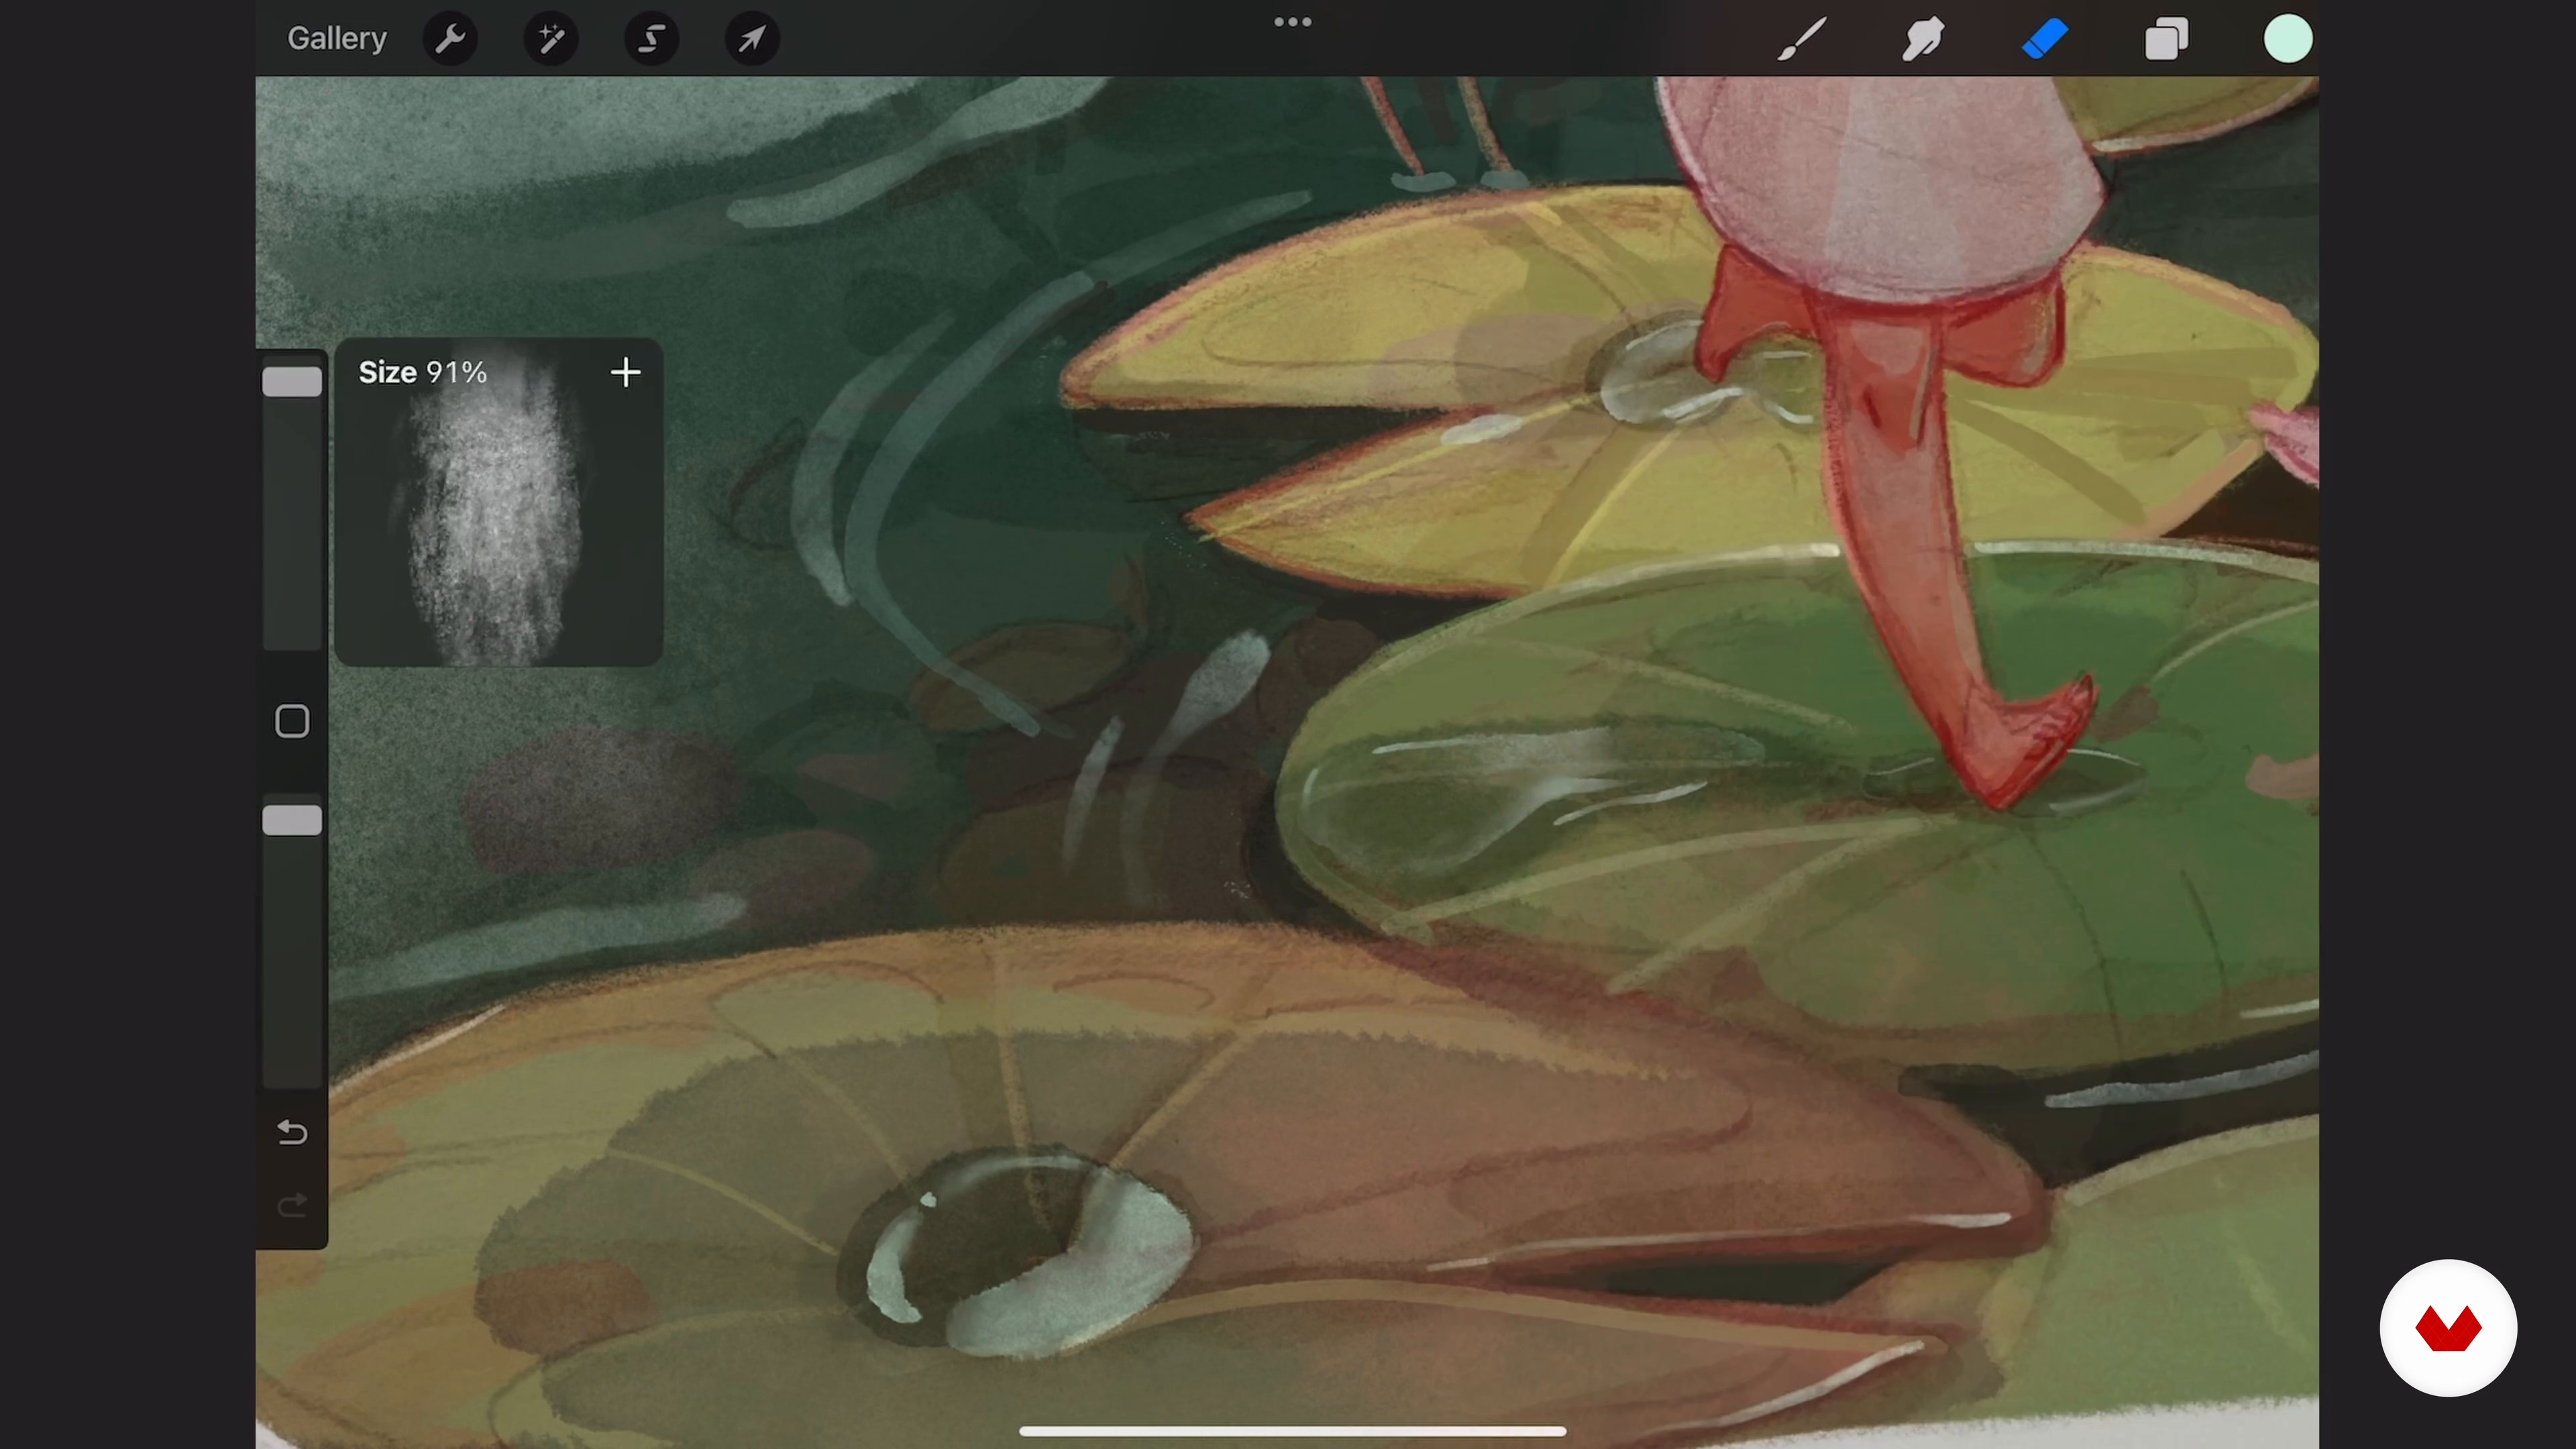Undo the last stroke
Viewport: 2576px width, 1449px height.
tap(292, 1132)
